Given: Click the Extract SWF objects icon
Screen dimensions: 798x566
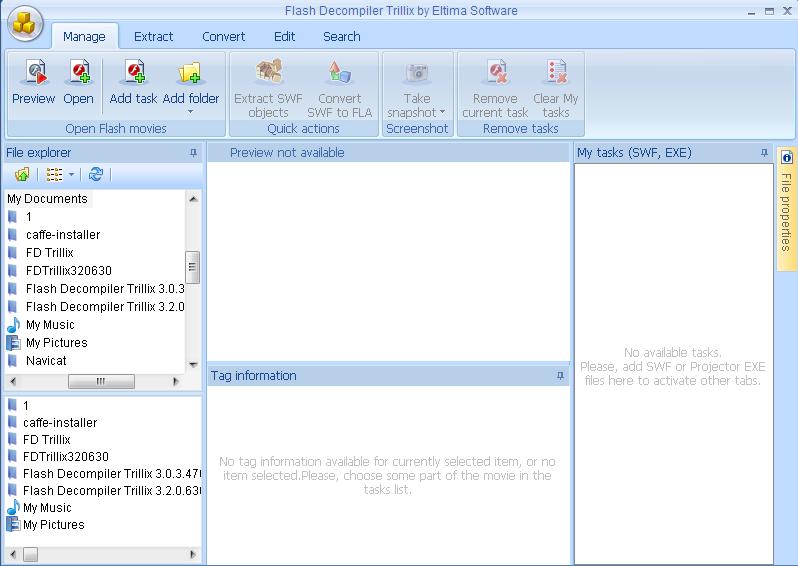Looking at the screenshot, I should coord(268,71).
